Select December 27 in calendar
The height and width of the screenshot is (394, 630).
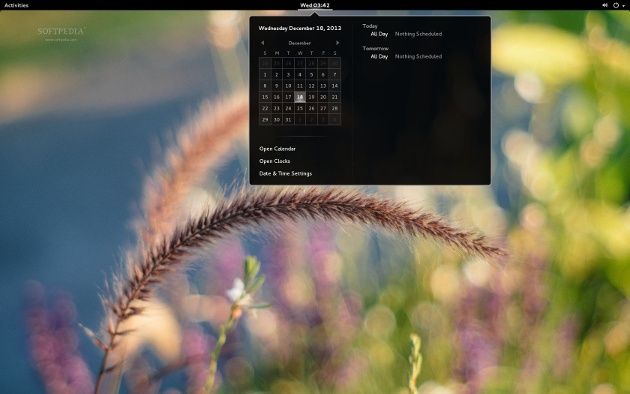[323, 108]
